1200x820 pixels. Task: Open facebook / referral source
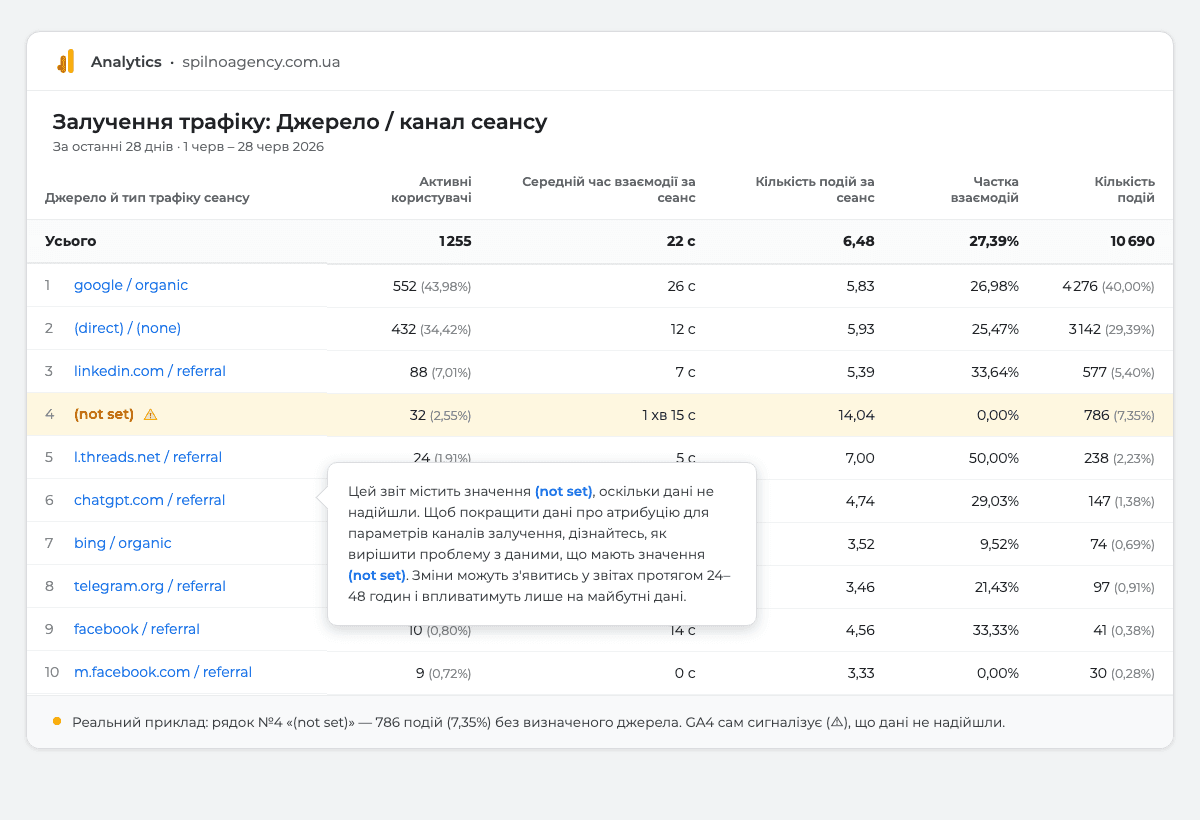coord(137,629)
